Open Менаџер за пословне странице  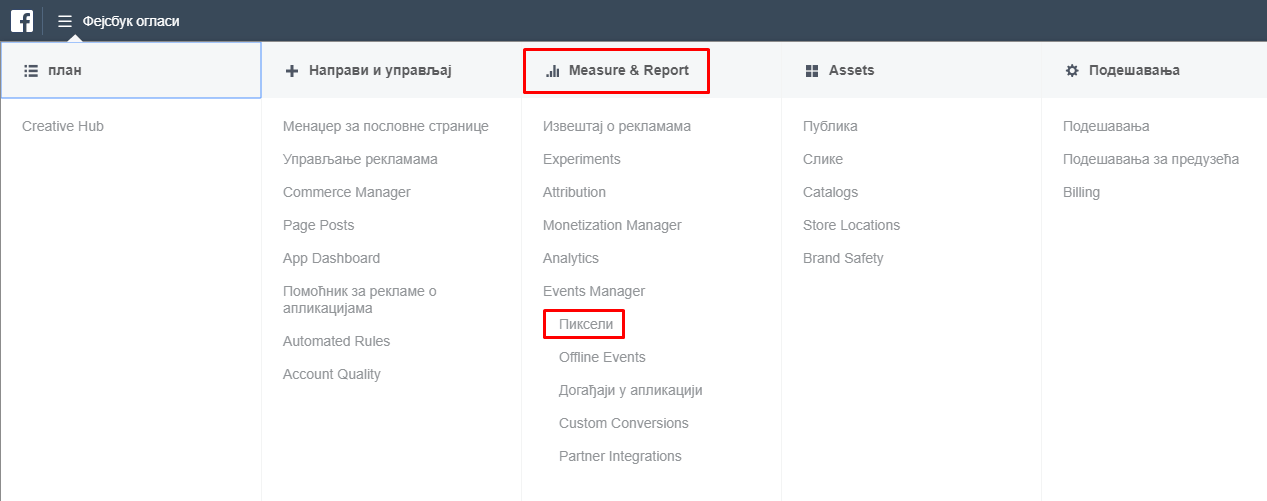click(386, 126)
